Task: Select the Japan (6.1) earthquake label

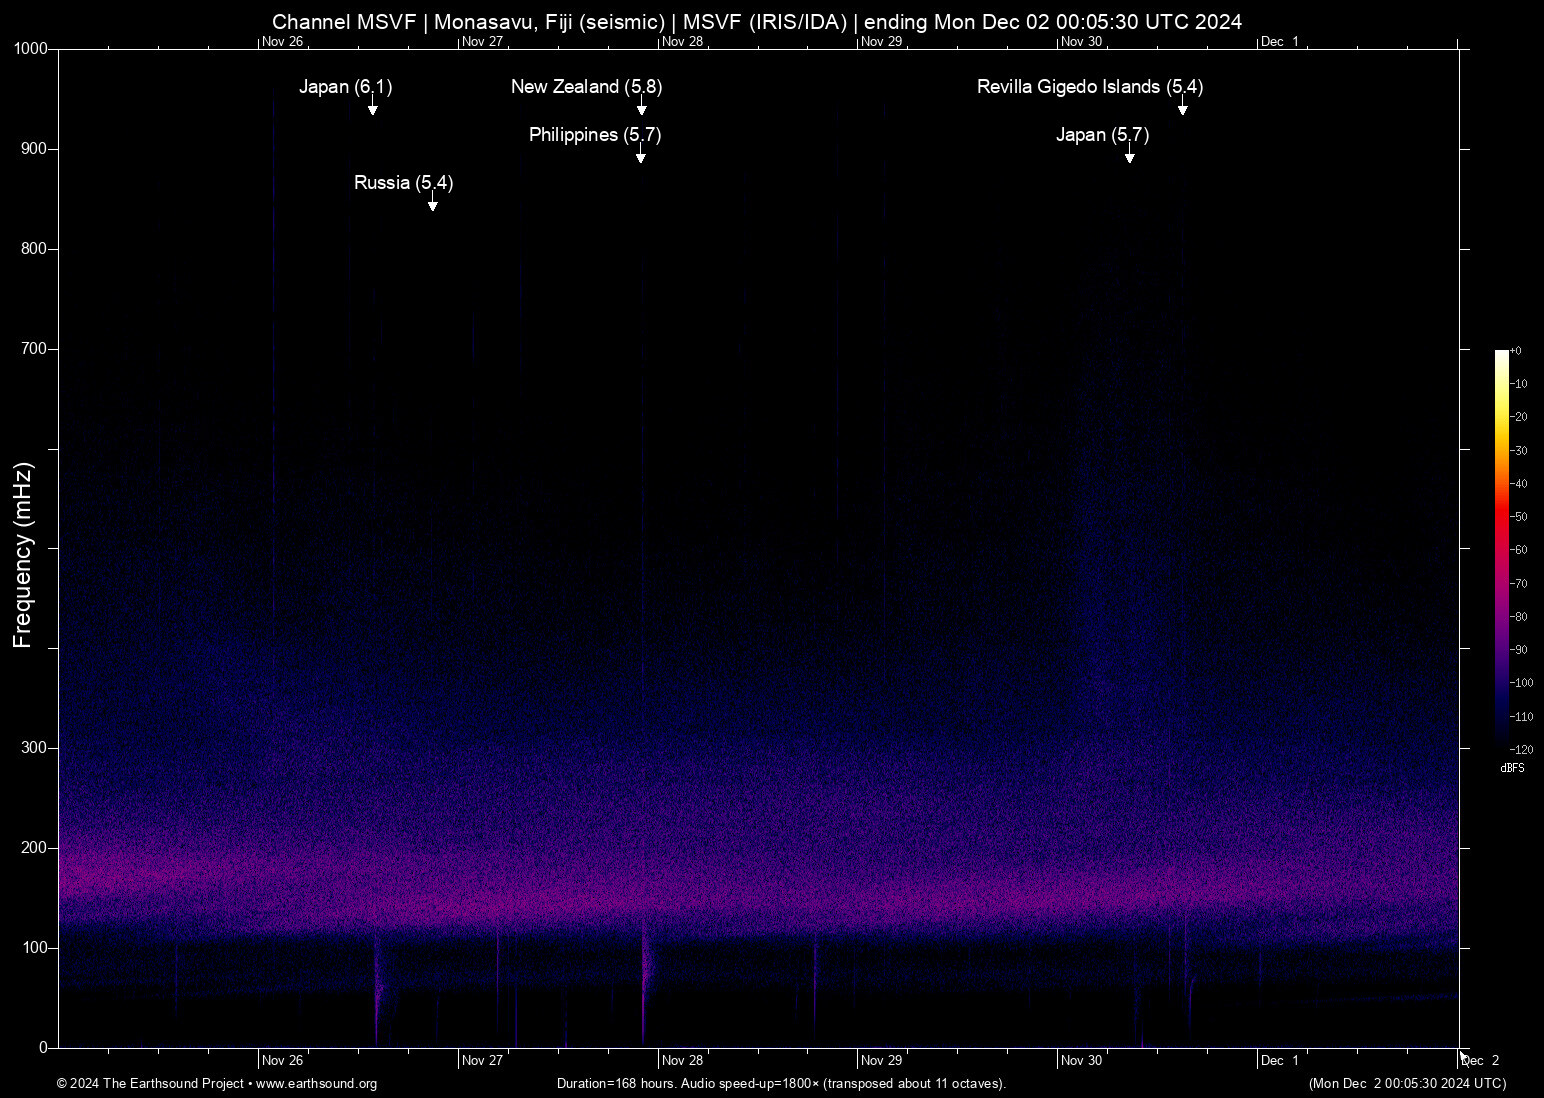Action: [x=346, y=87]
